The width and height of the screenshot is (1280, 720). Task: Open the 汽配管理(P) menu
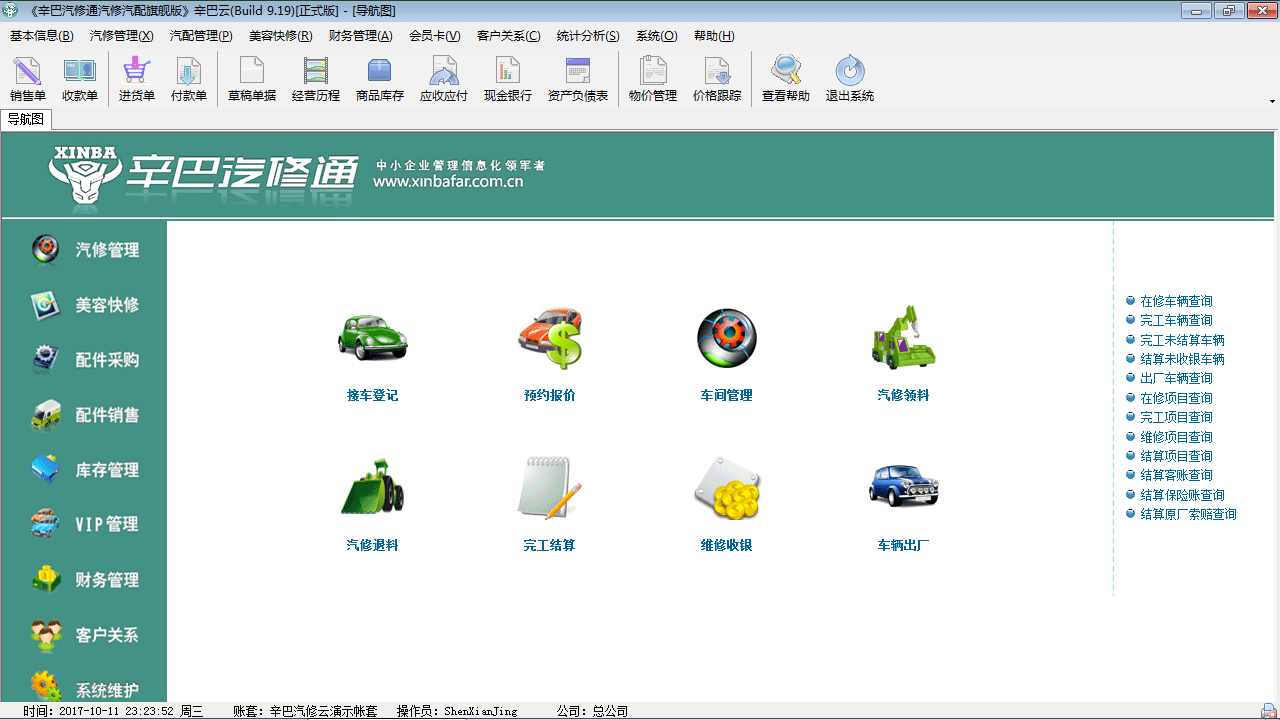(201, 36)
